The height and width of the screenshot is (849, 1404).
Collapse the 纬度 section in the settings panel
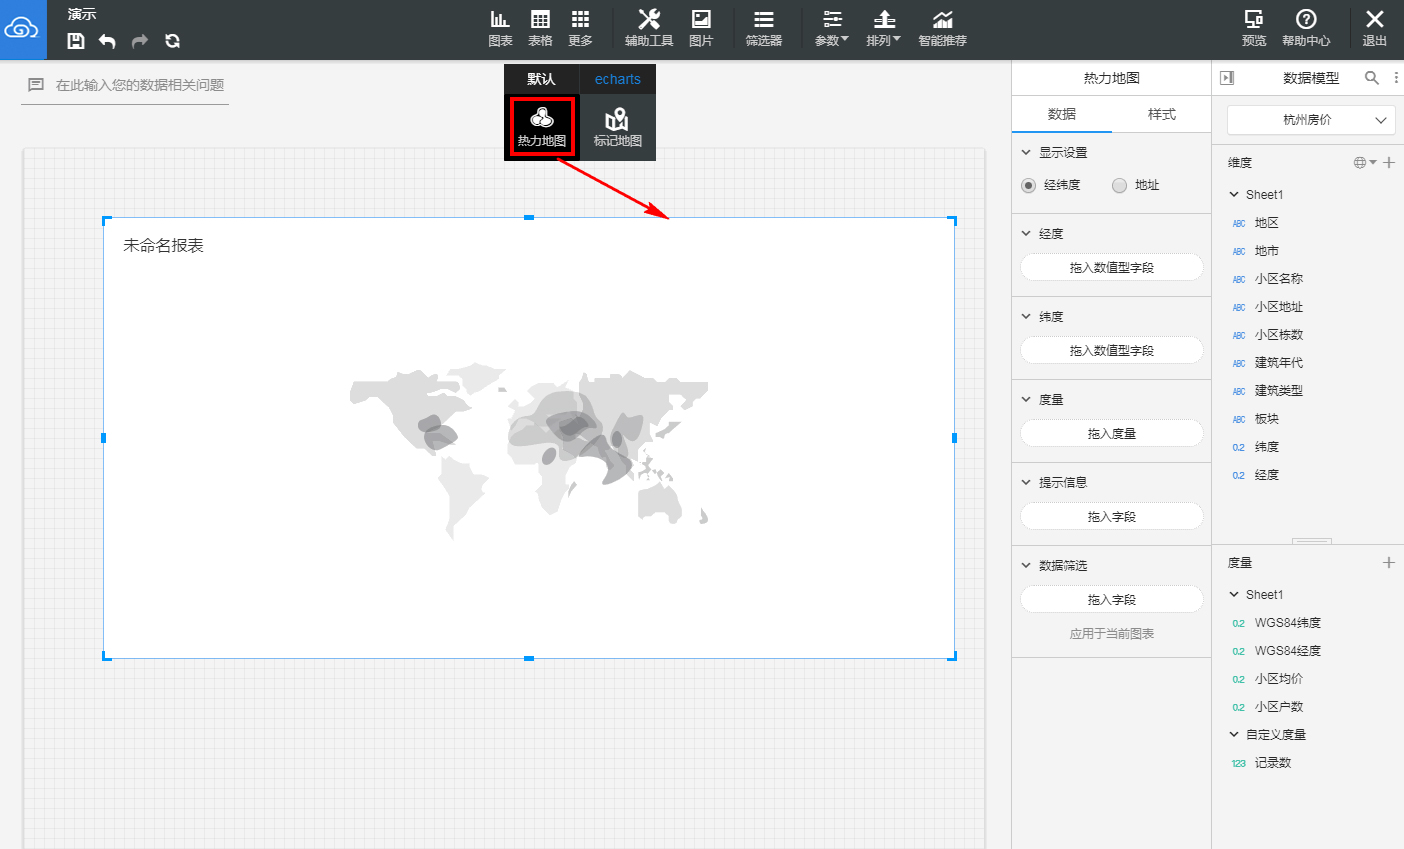1026,317
